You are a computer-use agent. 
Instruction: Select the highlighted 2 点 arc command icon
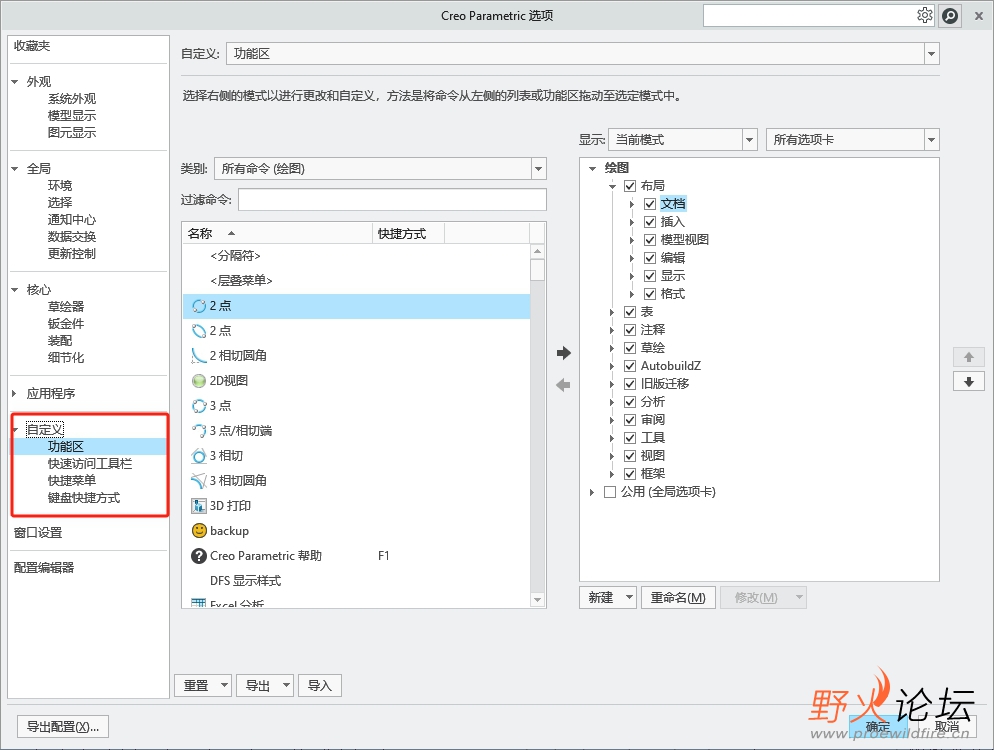coord(199,306)
